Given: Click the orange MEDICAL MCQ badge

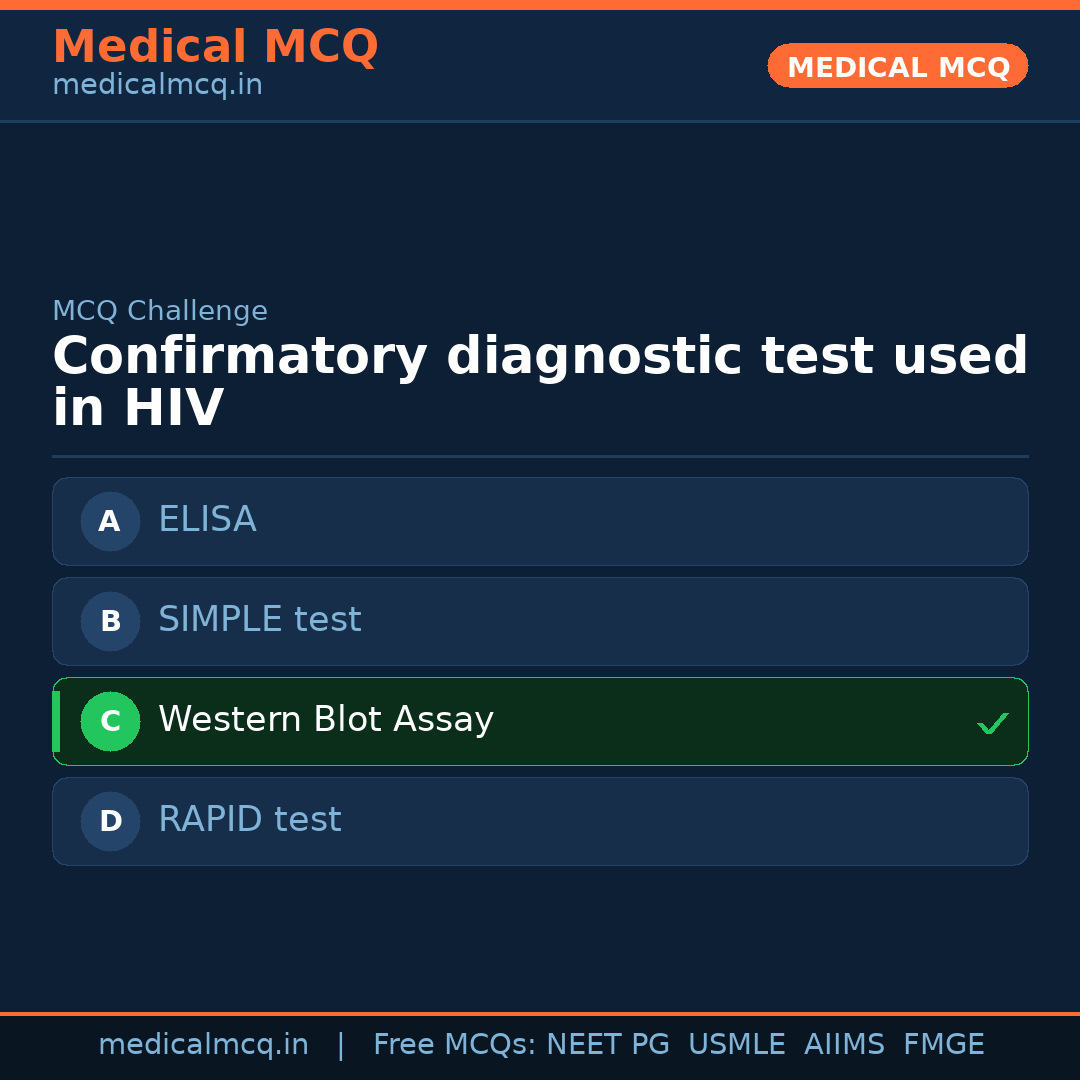Looking at the screenshot, I should (898, 67).
